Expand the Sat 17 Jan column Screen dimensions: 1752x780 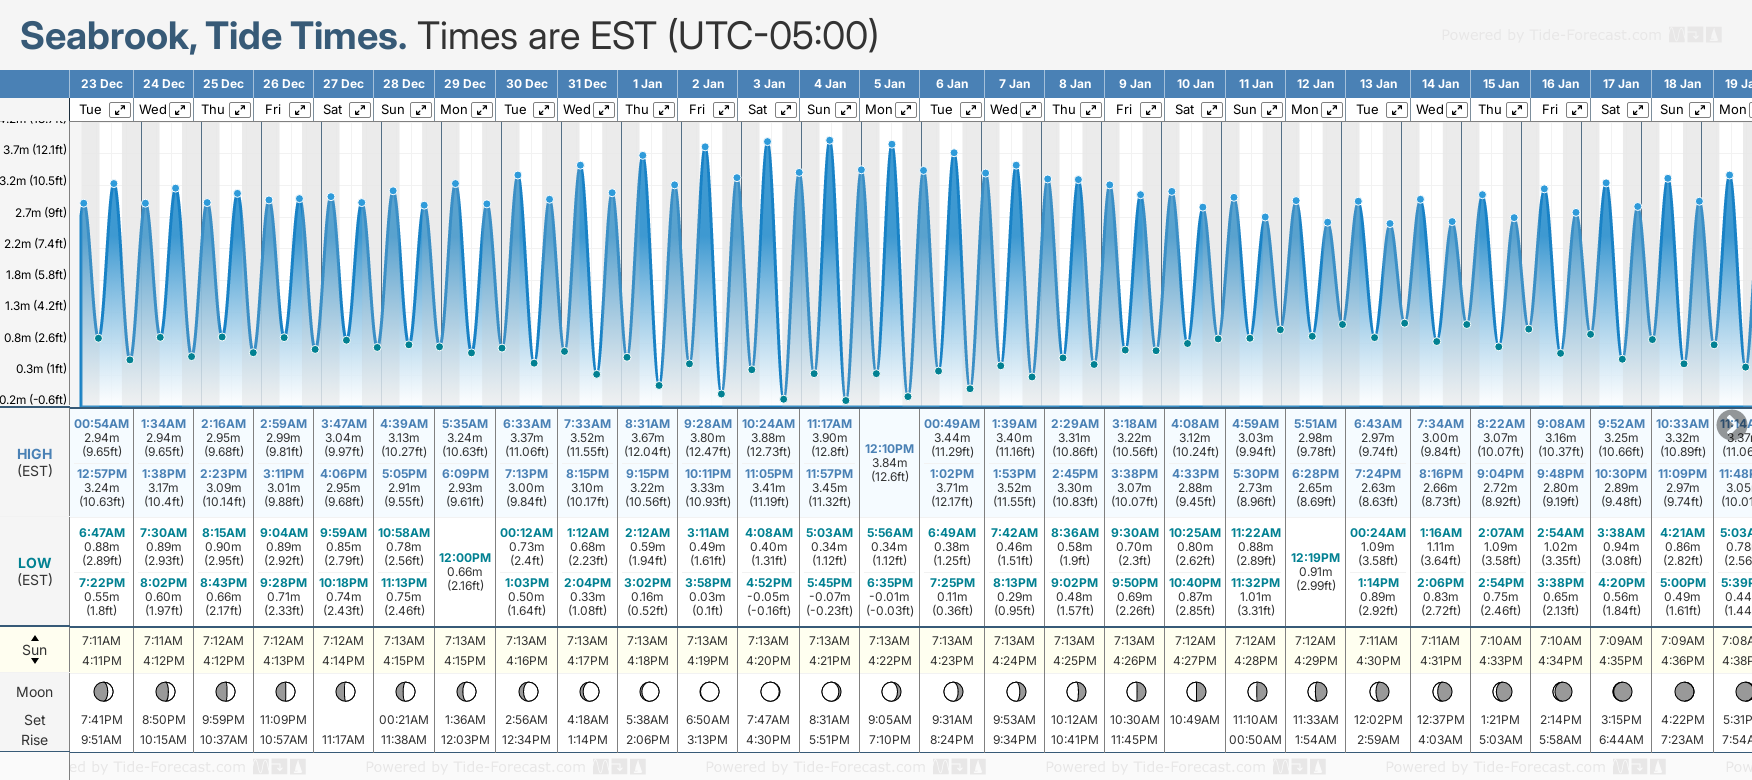[x=1637, y=110]
